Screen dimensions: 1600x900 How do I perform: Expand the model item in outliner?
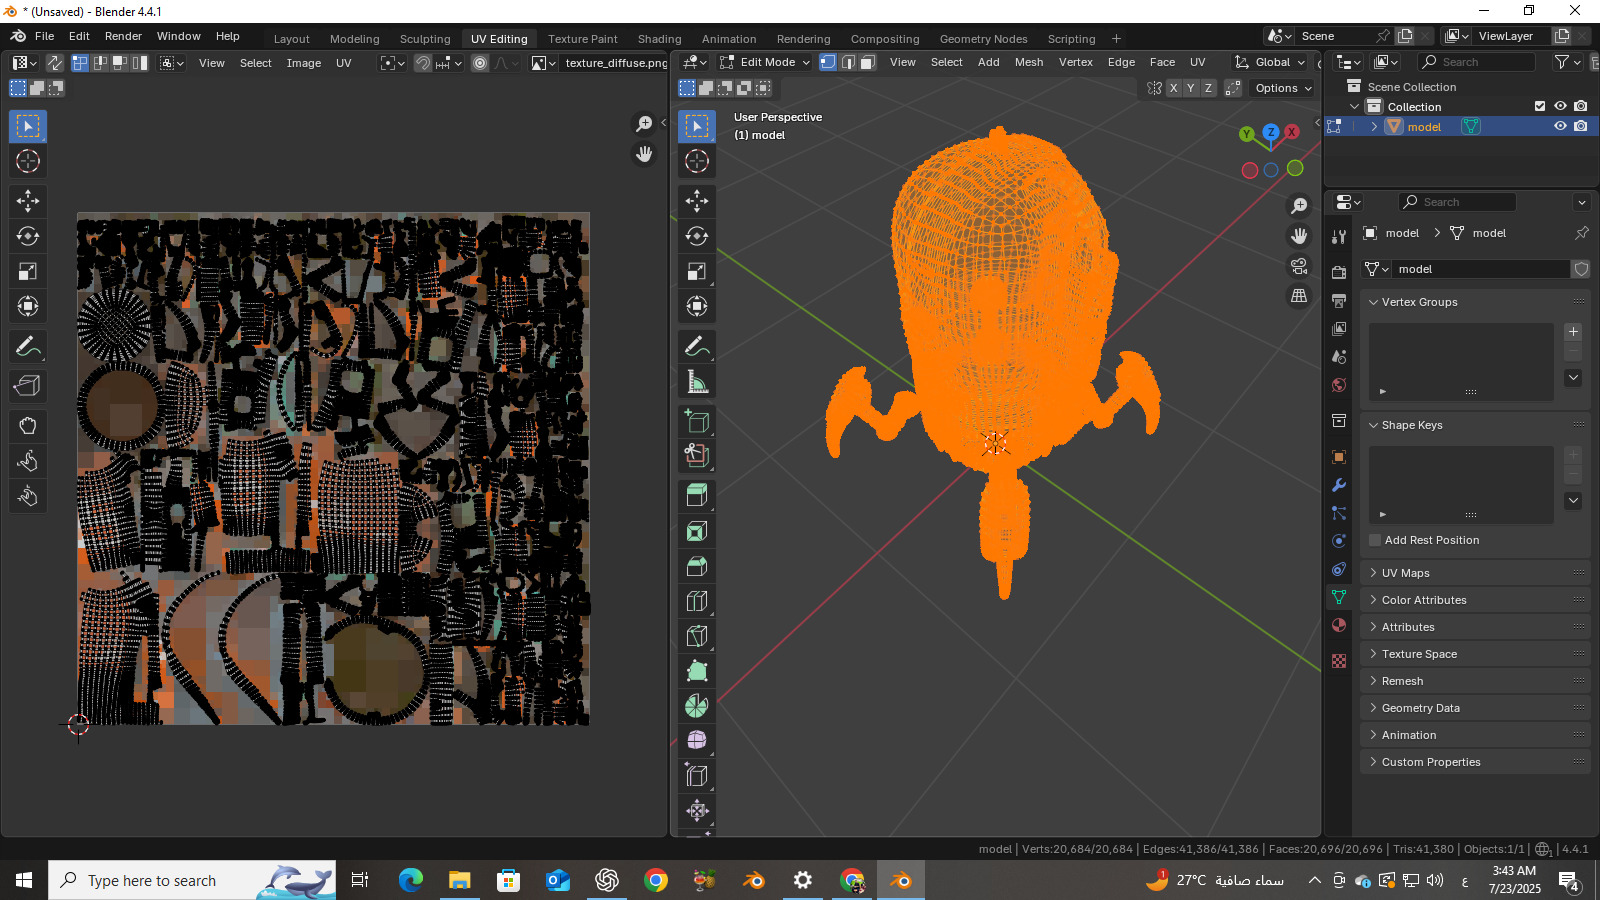[1374, 126]
